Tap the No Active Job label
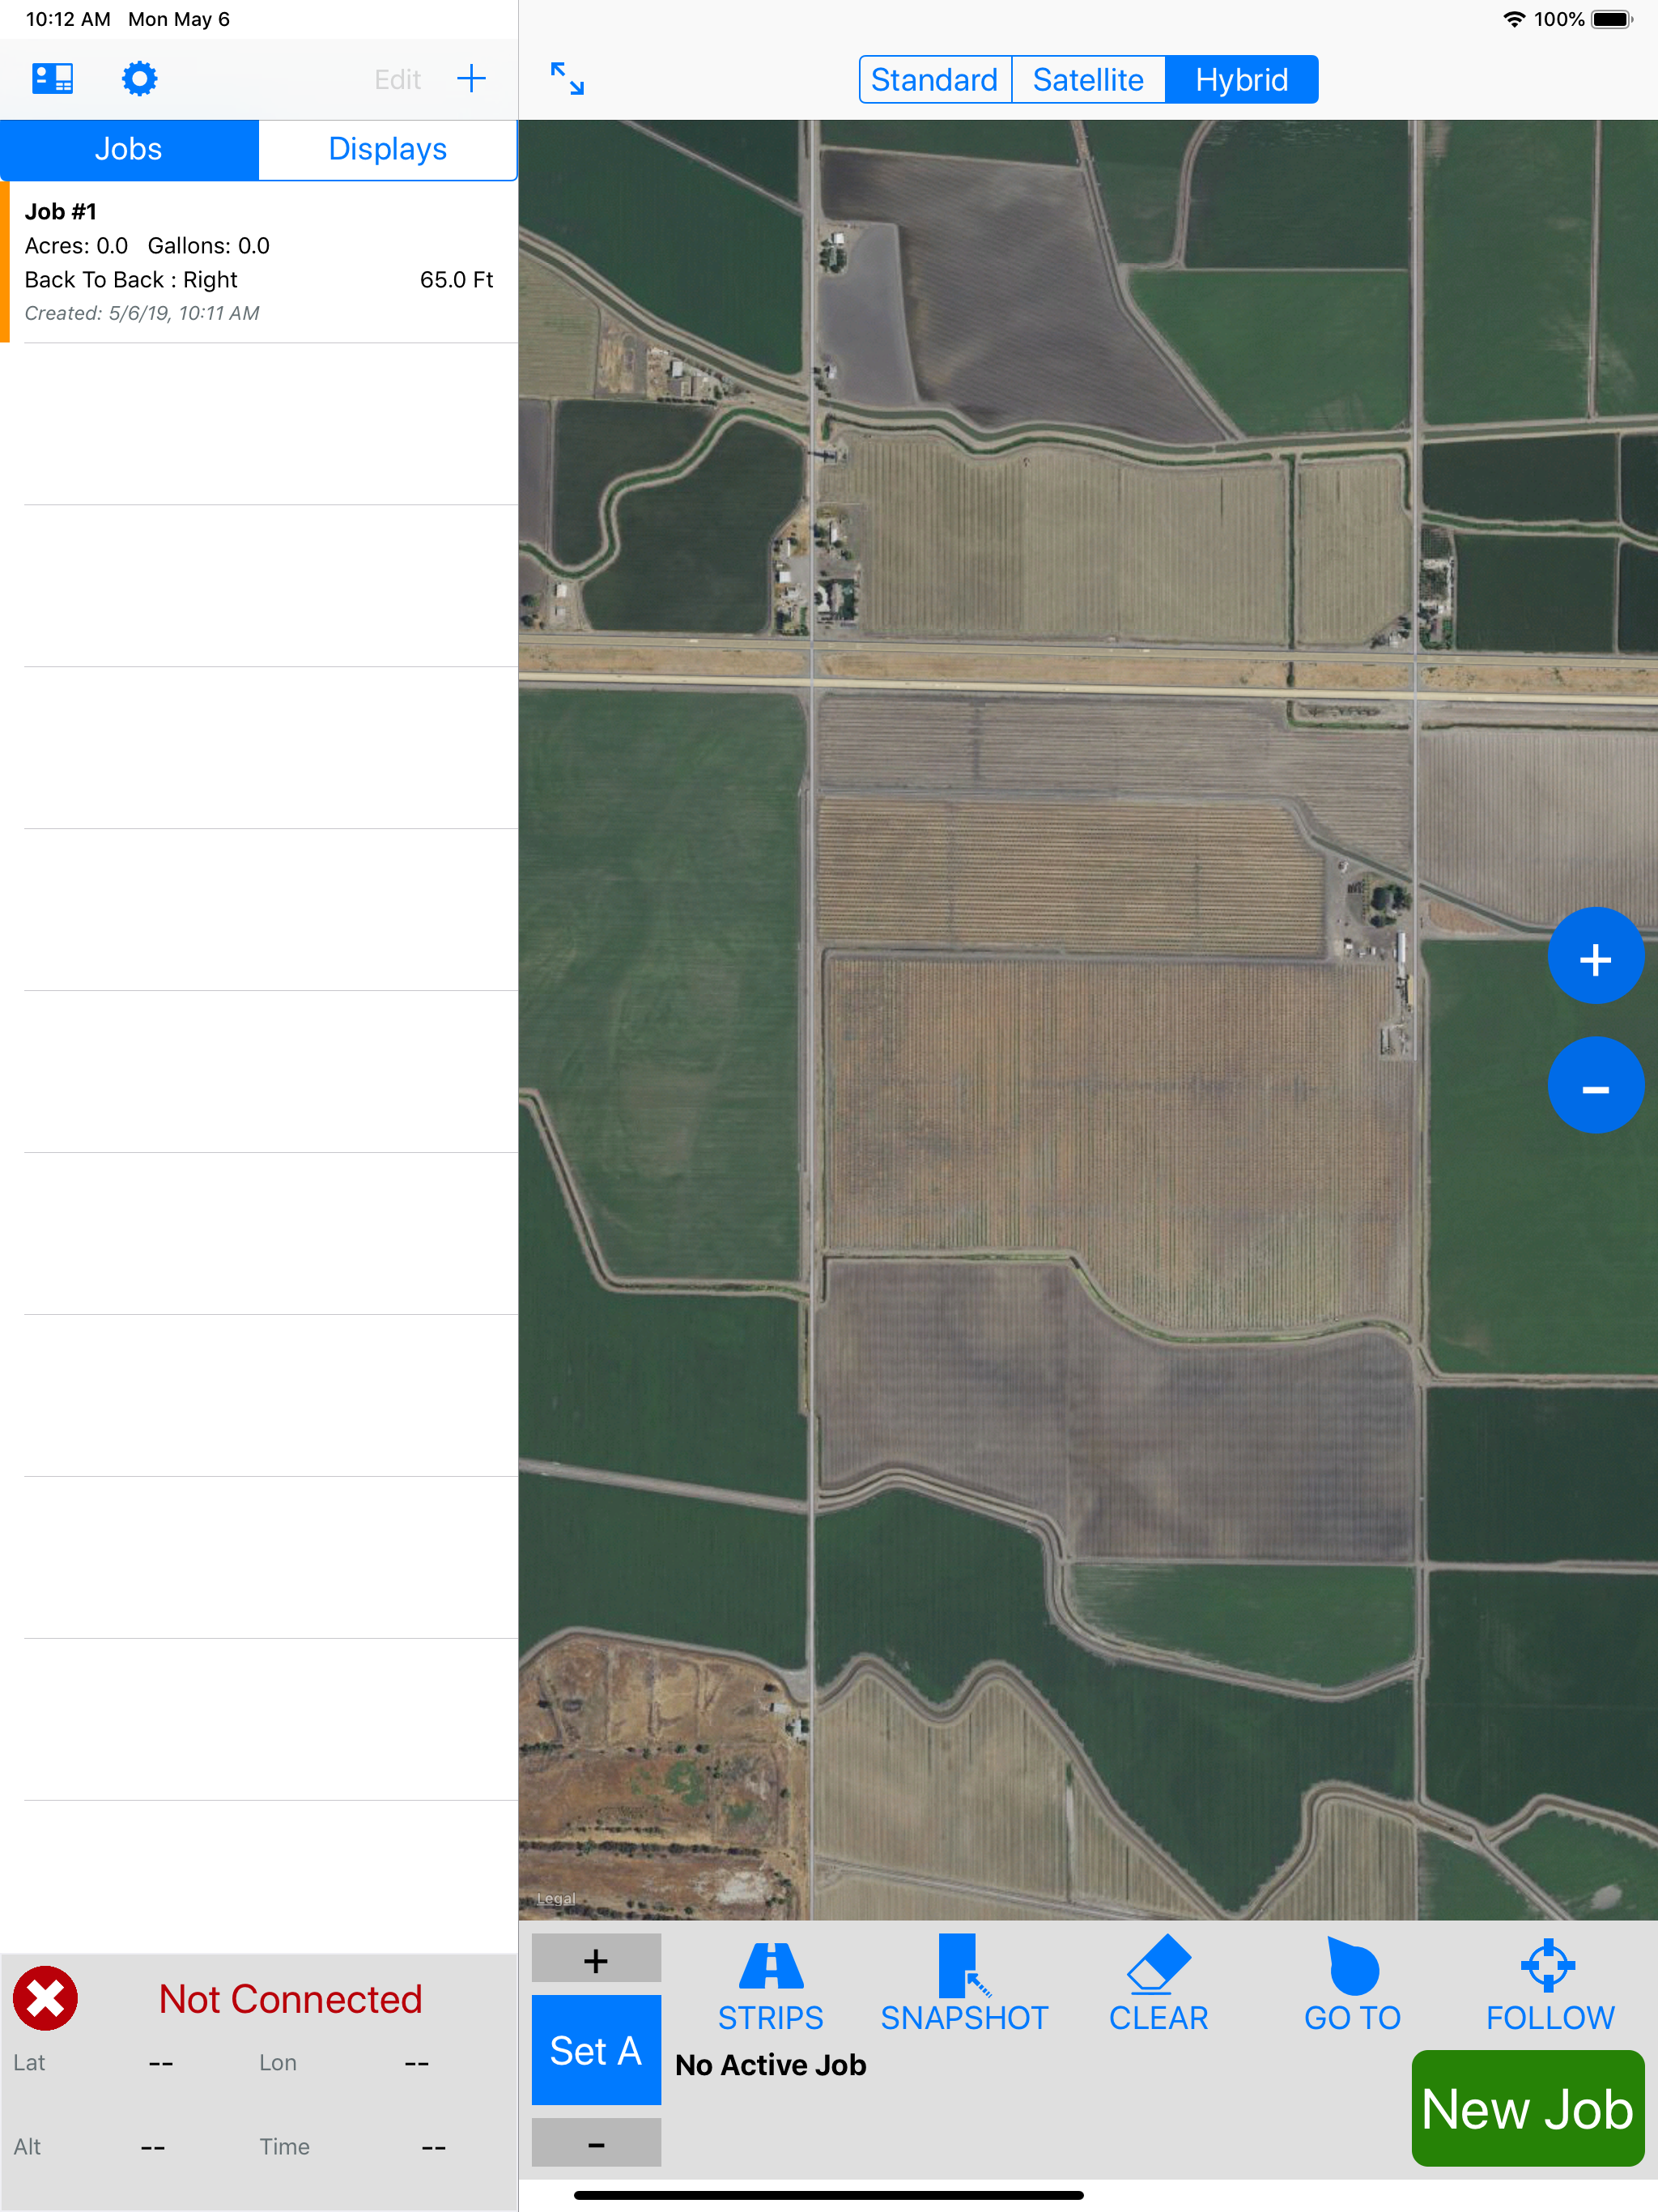1658x2212 pixels. pyautogui.click(x=771, y=2065)
